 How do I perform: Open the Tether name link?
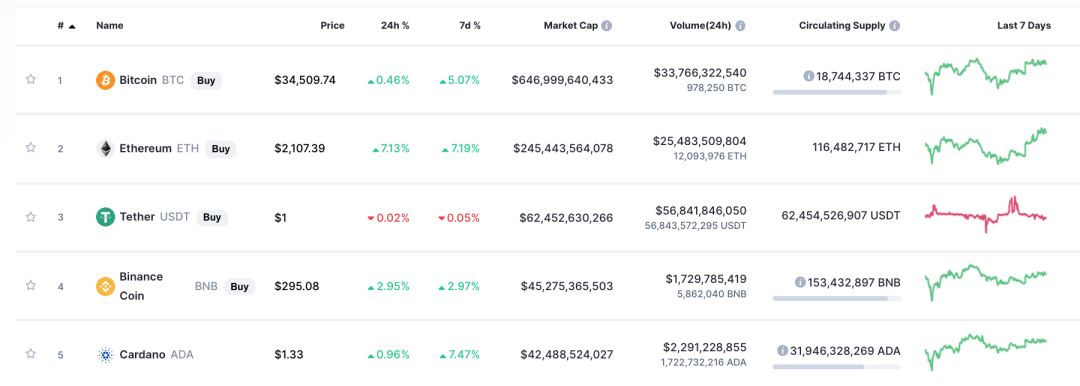click(137, 217)
